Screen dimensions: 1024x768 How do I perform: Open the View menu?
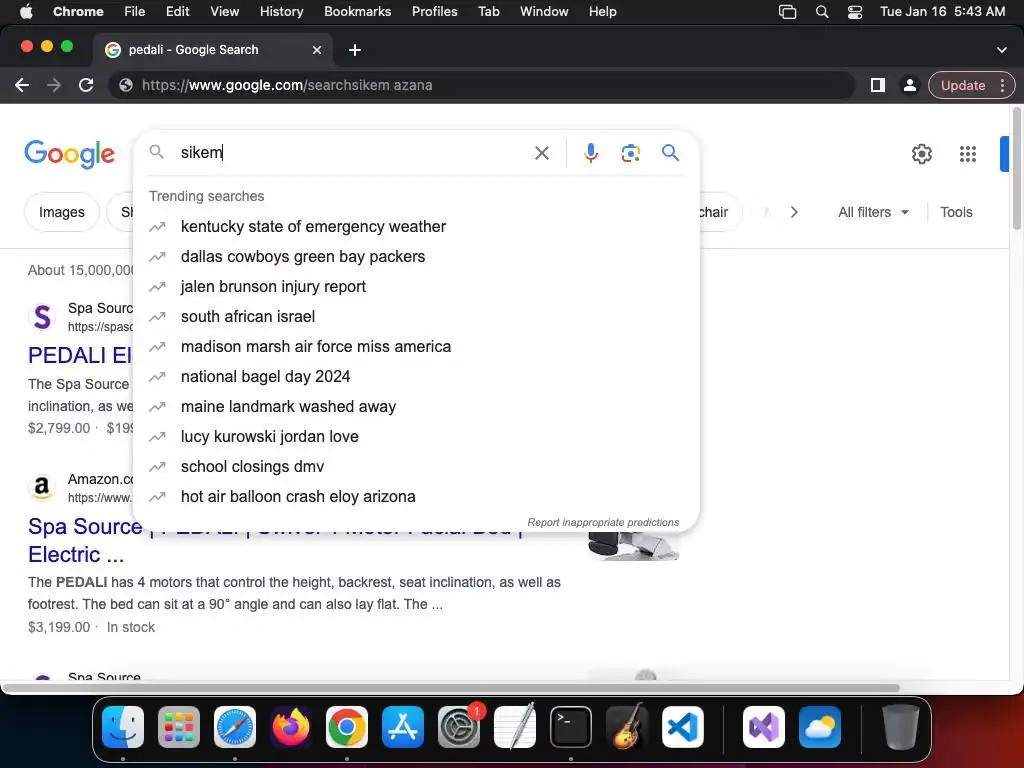pyautogui.click(x=225, y=12)
